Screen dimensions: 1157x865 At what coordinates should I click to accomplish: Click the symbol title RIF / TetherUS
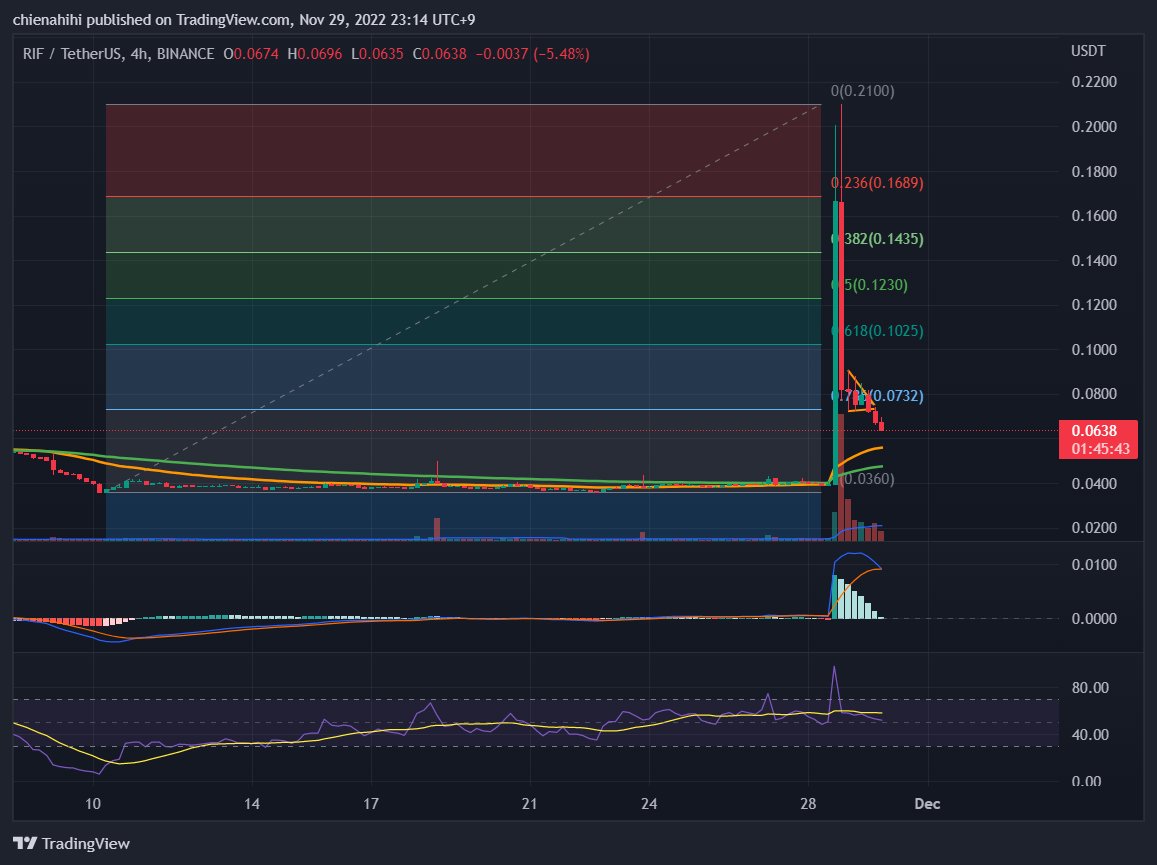click(x=72, y=54)
